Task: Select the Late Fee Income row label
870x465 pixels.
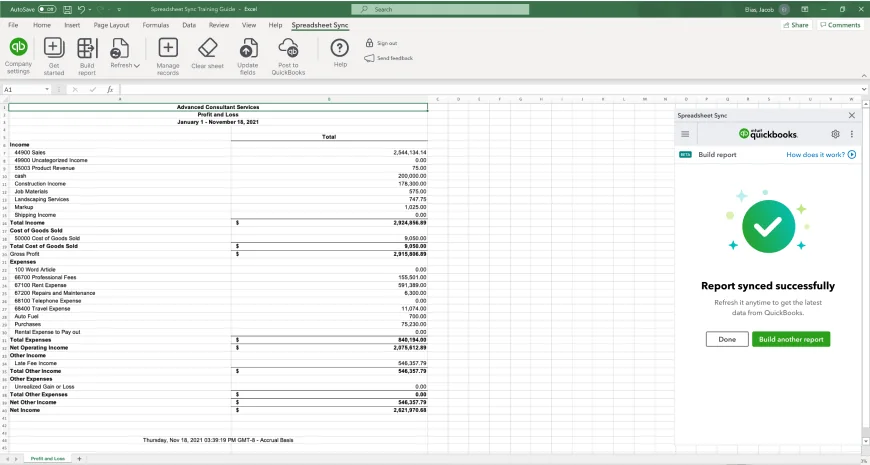Action: pyautogui.click(x=36, y=363)
